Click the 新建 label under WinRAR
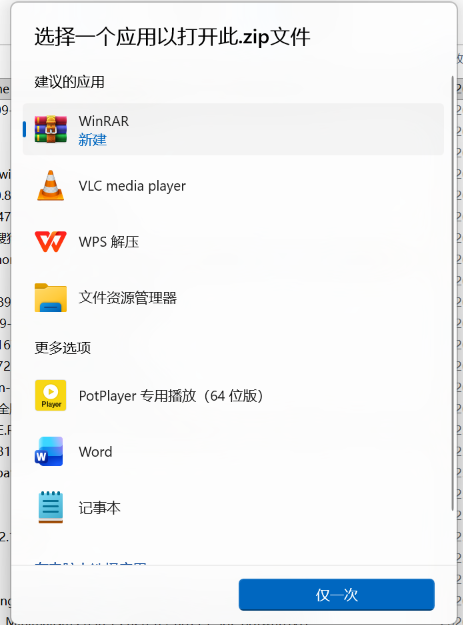The width and height of the screenshot is (463, 625). click(92, 140)
